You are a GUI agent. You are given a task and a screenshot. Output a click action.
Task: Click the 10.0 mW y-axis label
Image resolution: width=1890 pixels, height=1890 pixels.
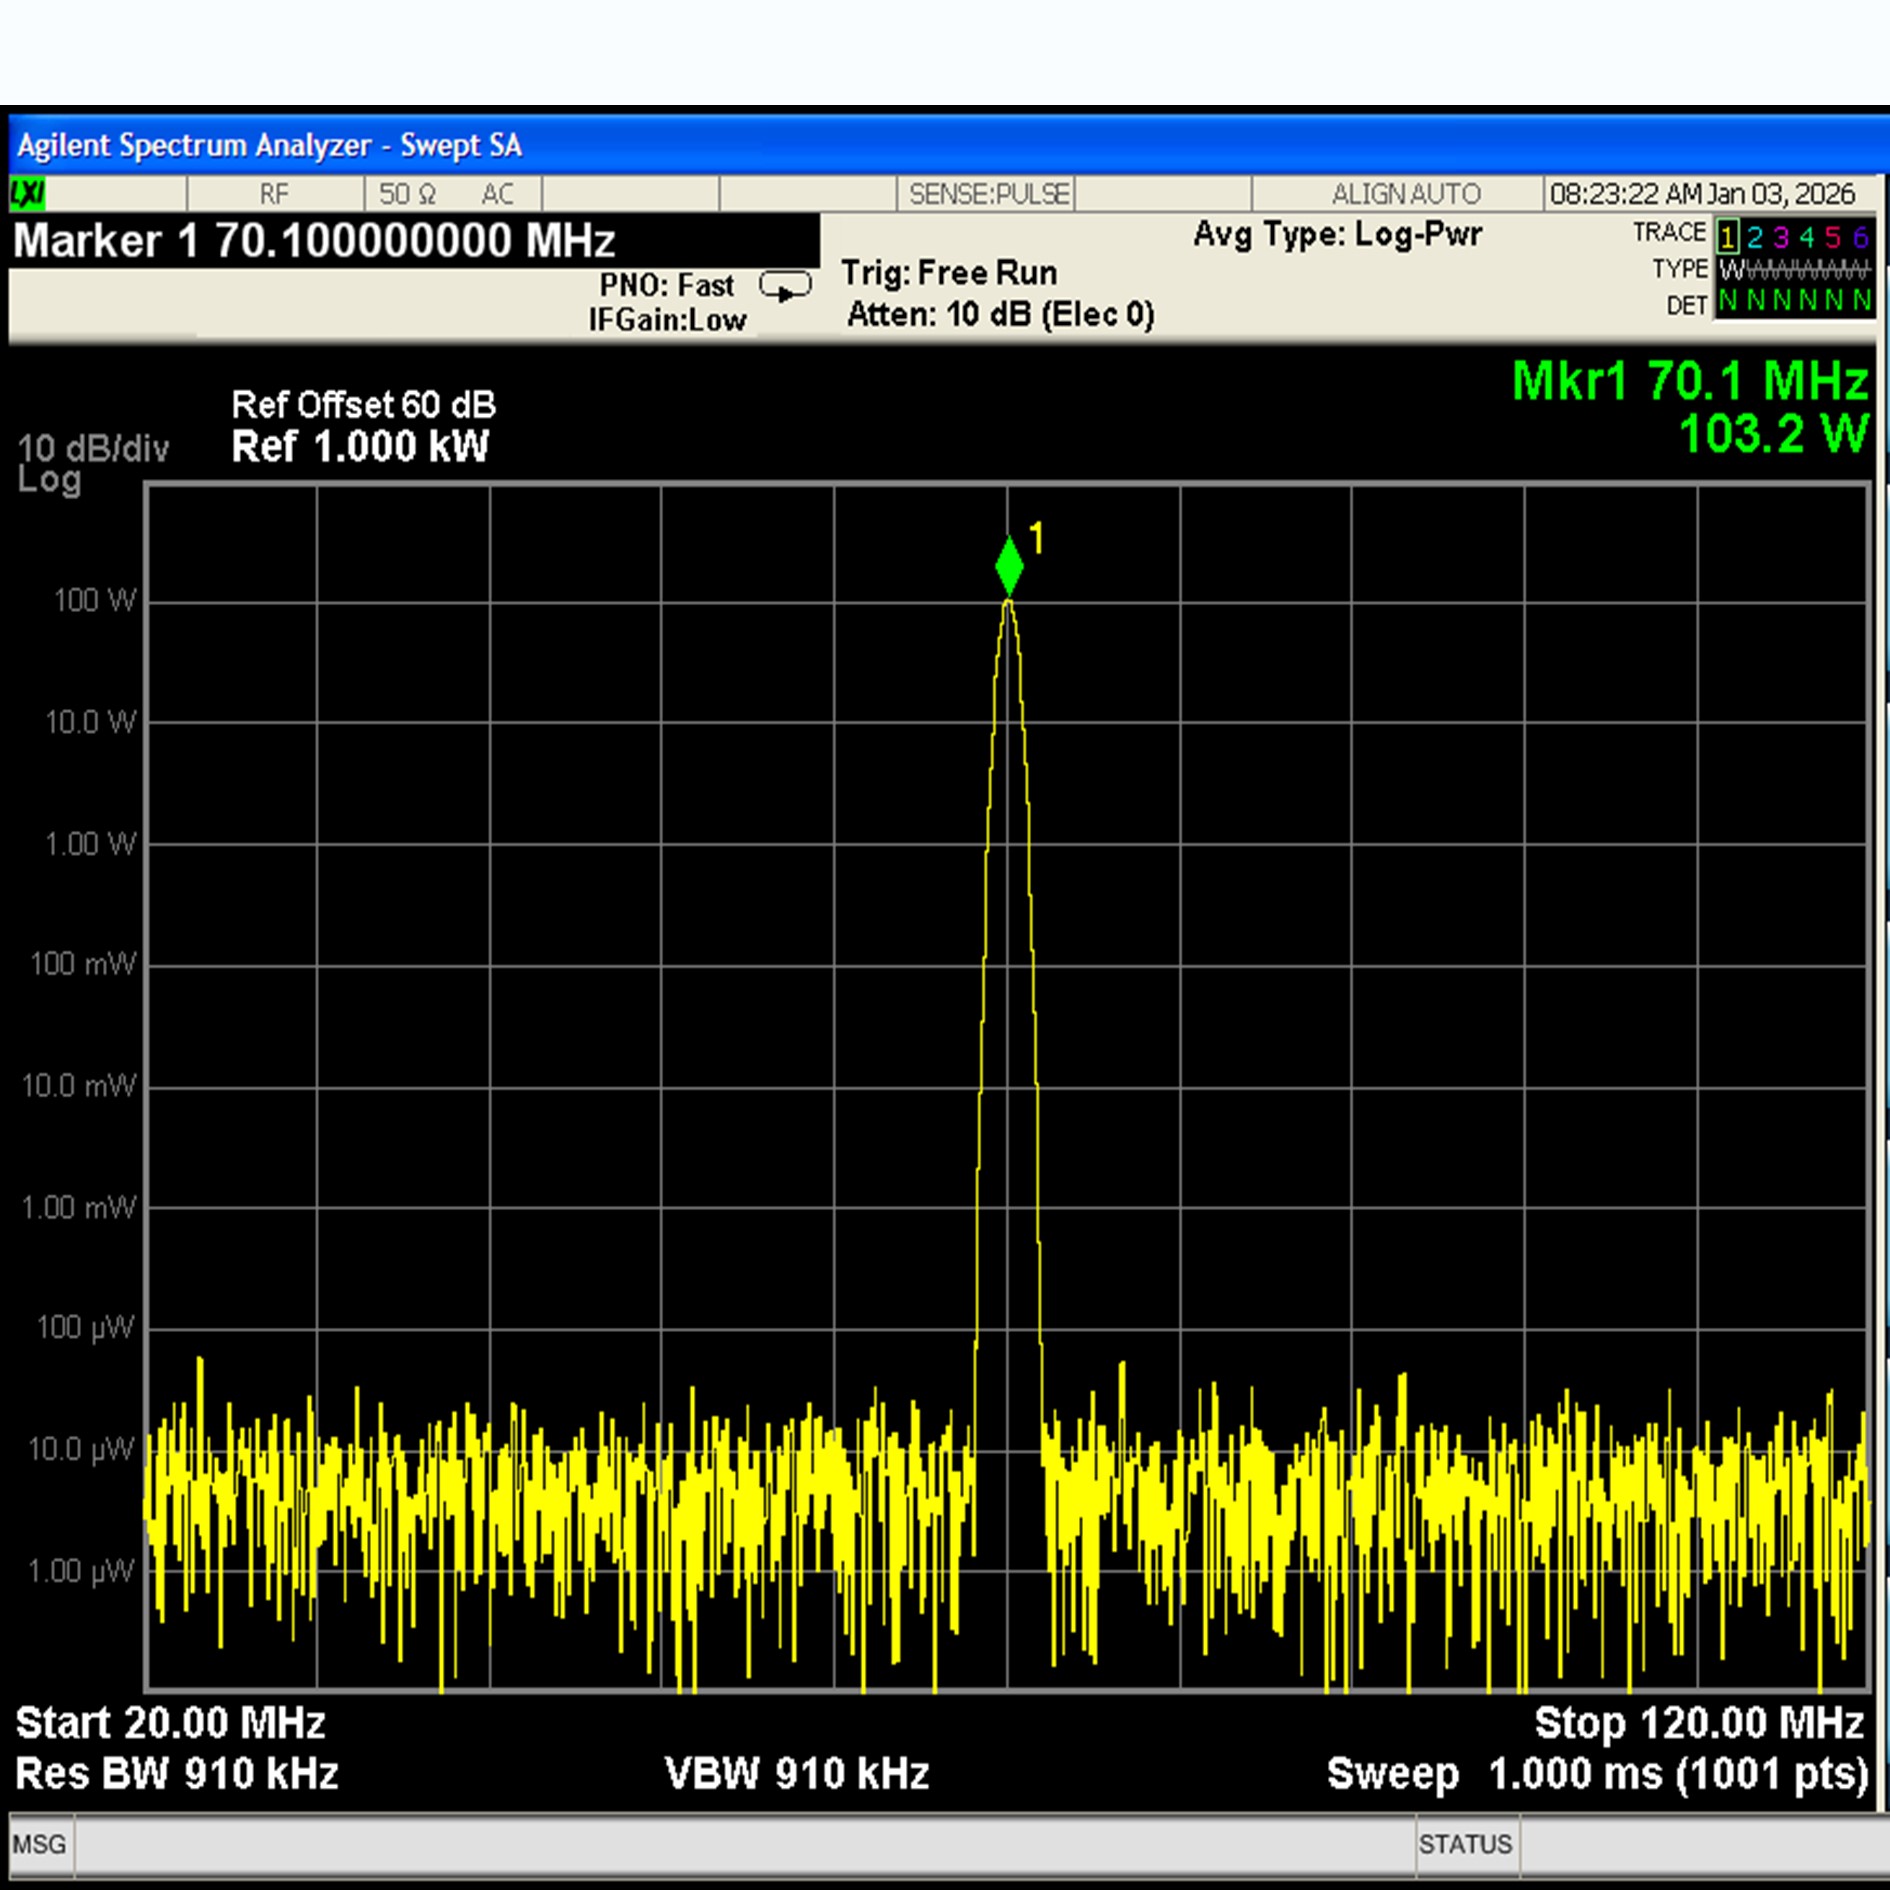pos(79,1086)
